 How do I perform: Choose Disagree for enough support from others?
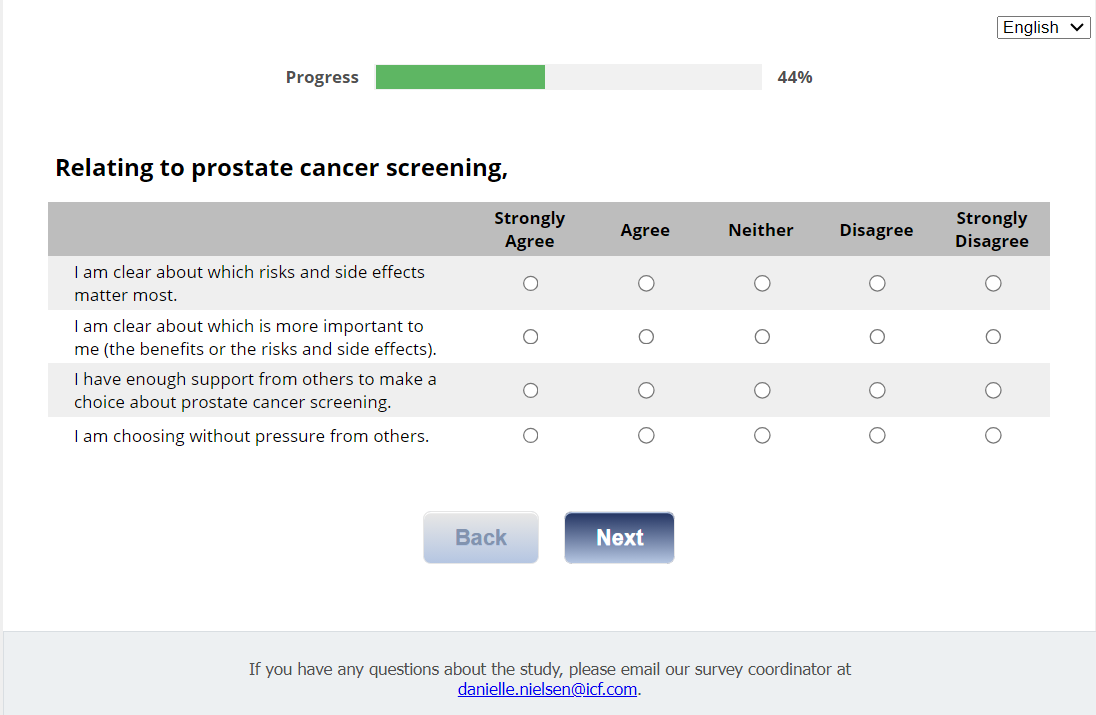click(877, 390)
